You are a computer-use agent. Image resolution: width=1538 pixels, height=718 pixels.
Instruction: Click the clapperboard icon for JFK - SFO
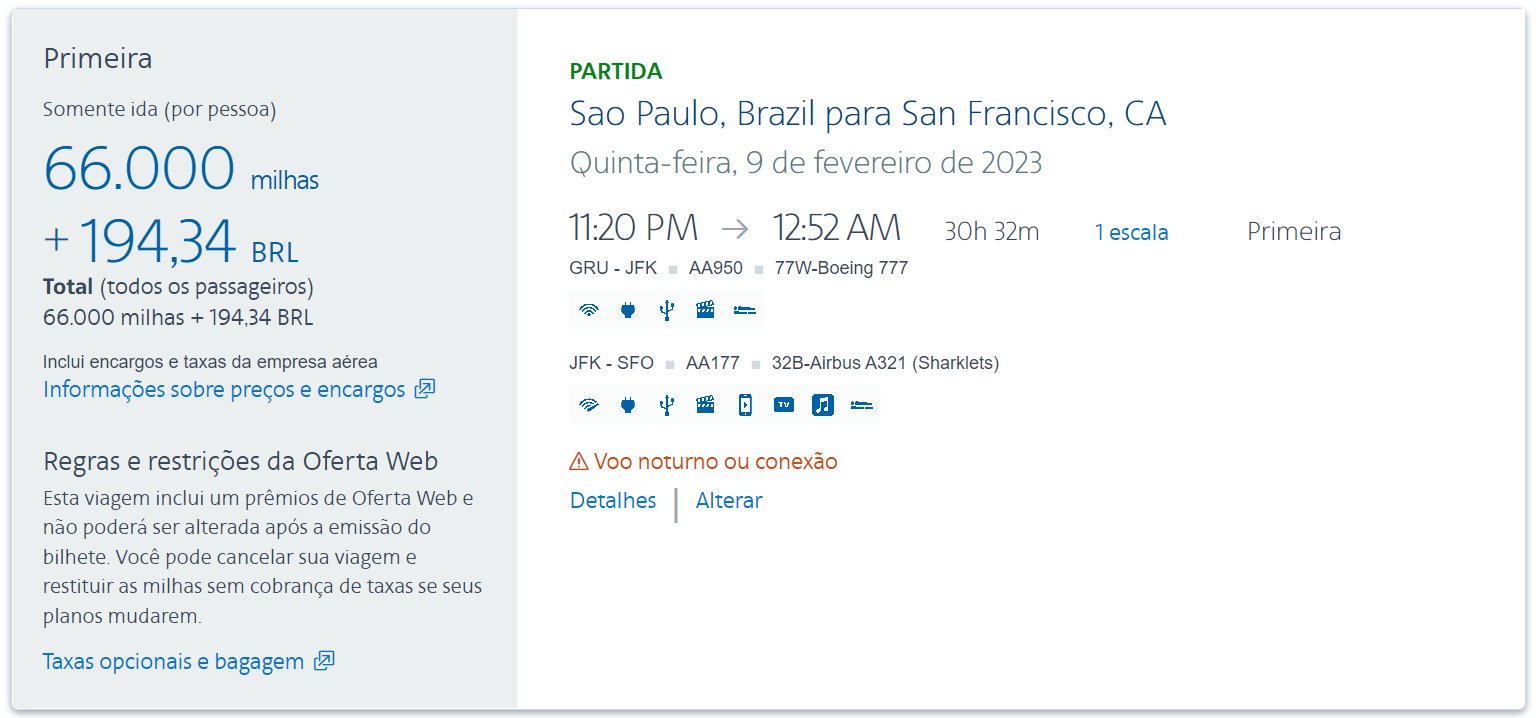click(x=705, y=405)
